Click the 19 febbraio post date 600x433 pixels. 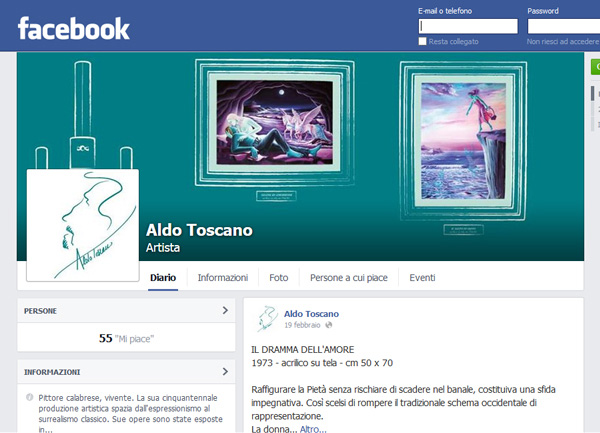coord(302,325)
